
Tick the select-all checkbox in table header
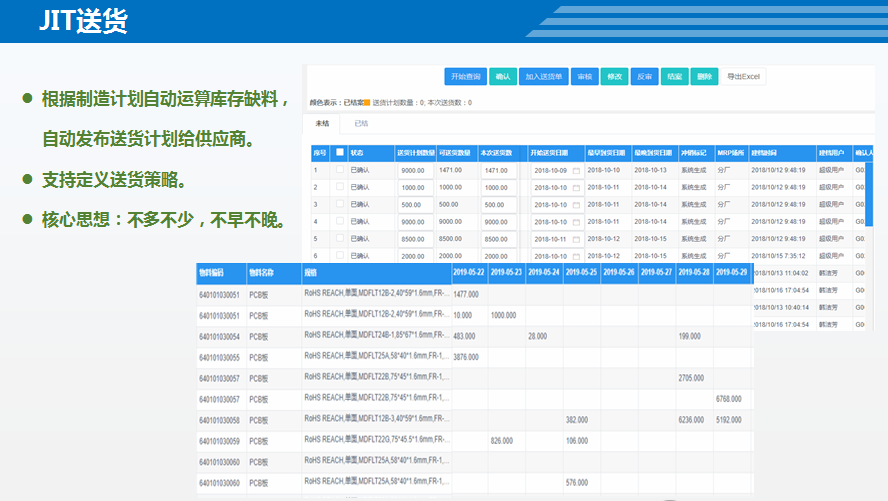click(340, 153)
